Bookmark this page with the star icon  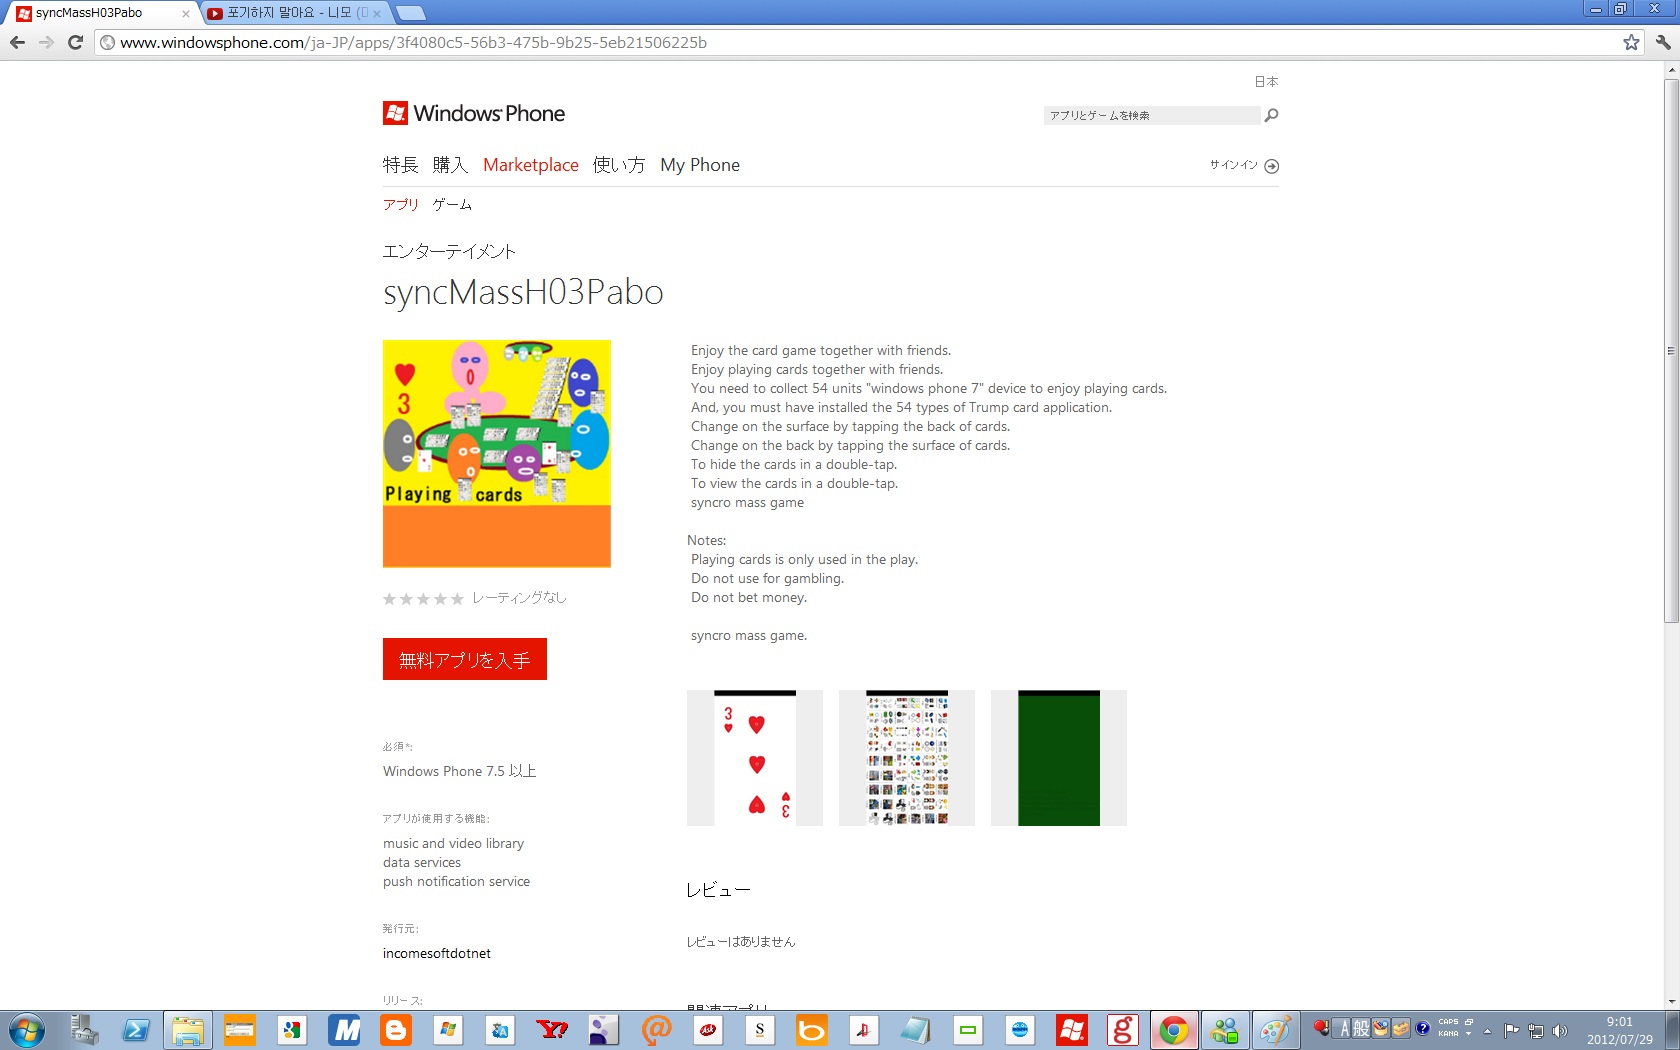click(x=1631, y=42)
